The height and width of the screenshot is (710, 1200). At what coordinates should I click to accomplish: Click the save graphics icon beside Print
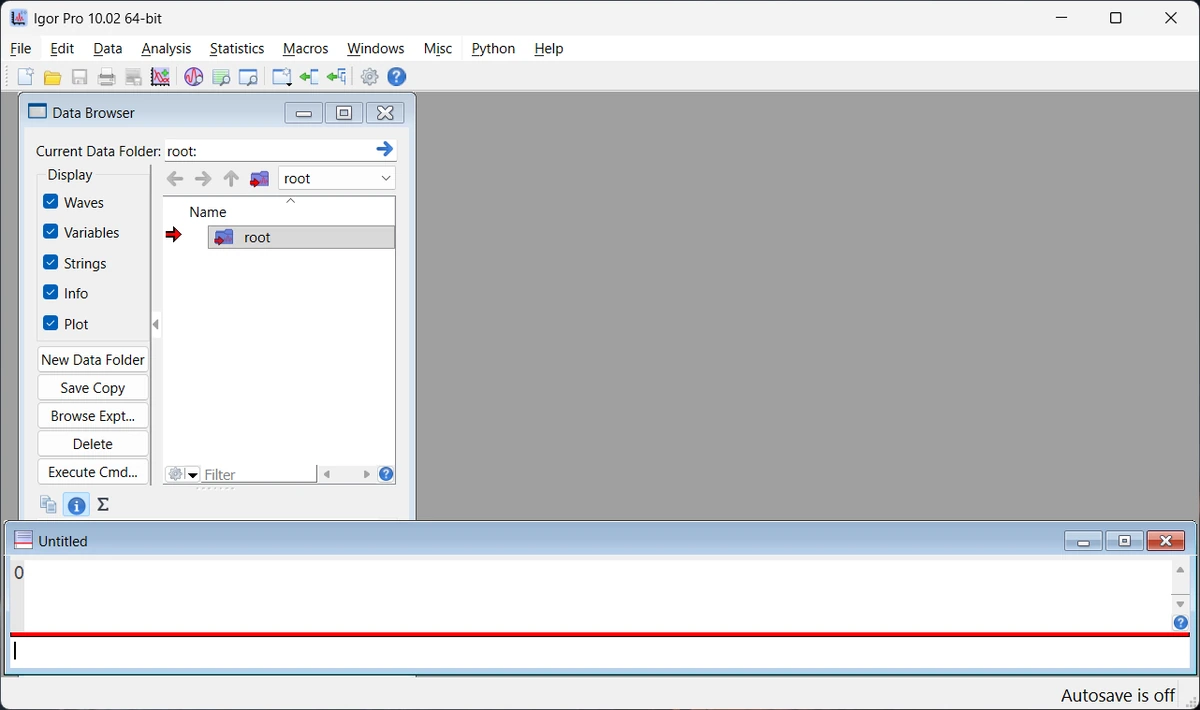coord(133,77)
